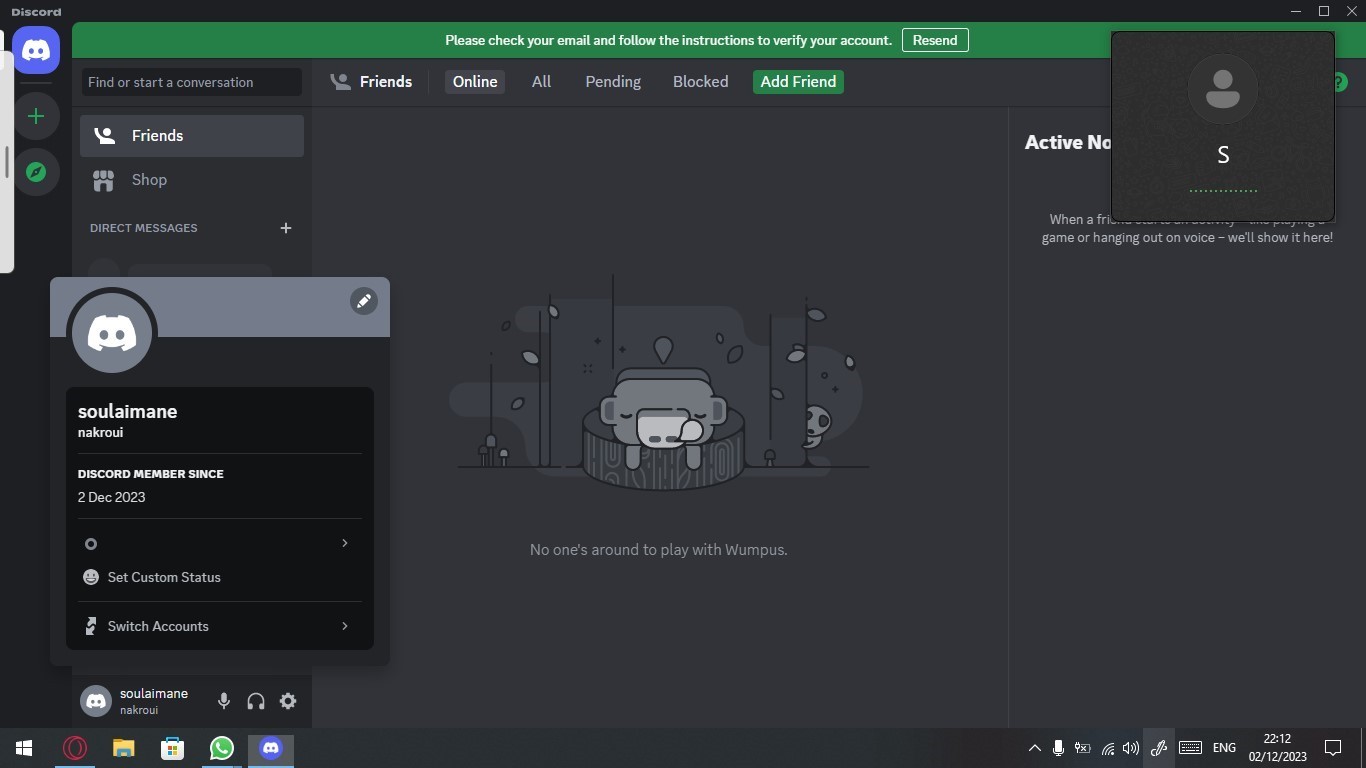Focus Find or start a conversation field
Screen dimensions: 1366x768
(x=192, y=82)
